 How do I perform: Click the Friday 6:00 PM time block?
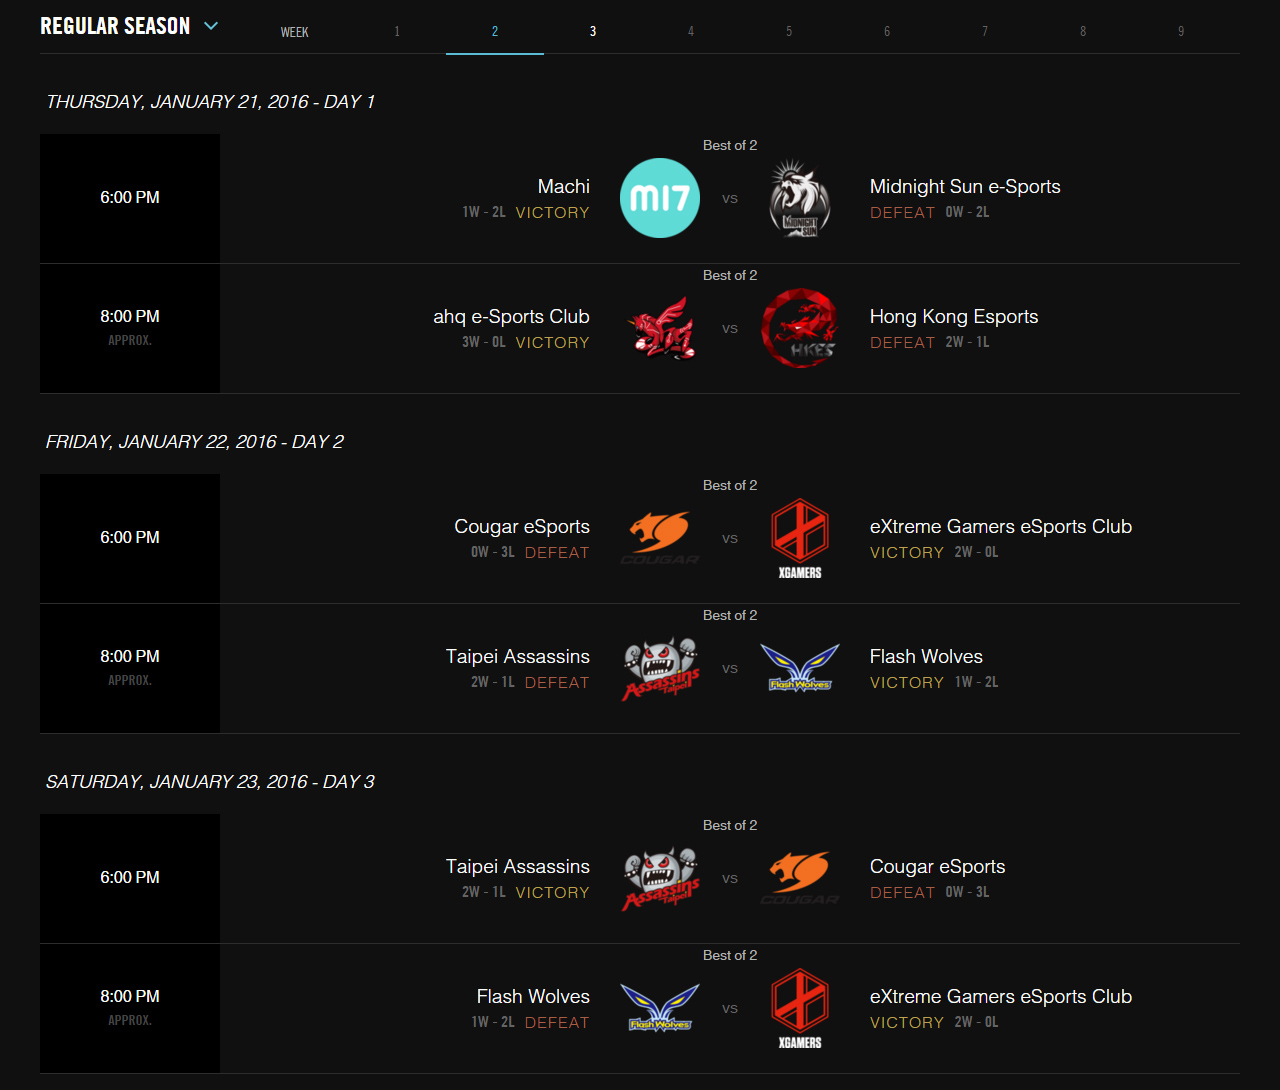pyautogui.click(x=130, y=538)
